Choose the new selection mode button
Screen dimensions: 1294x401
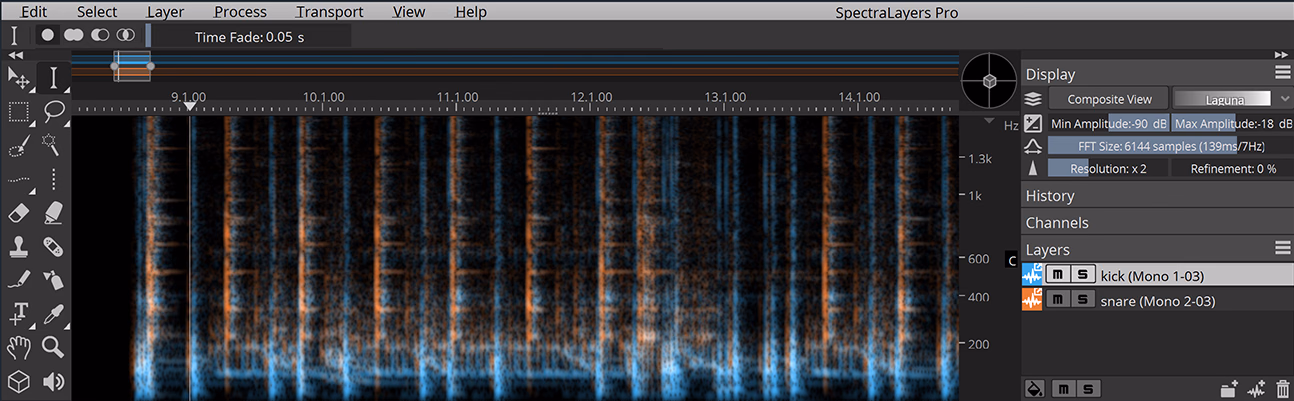47,34
